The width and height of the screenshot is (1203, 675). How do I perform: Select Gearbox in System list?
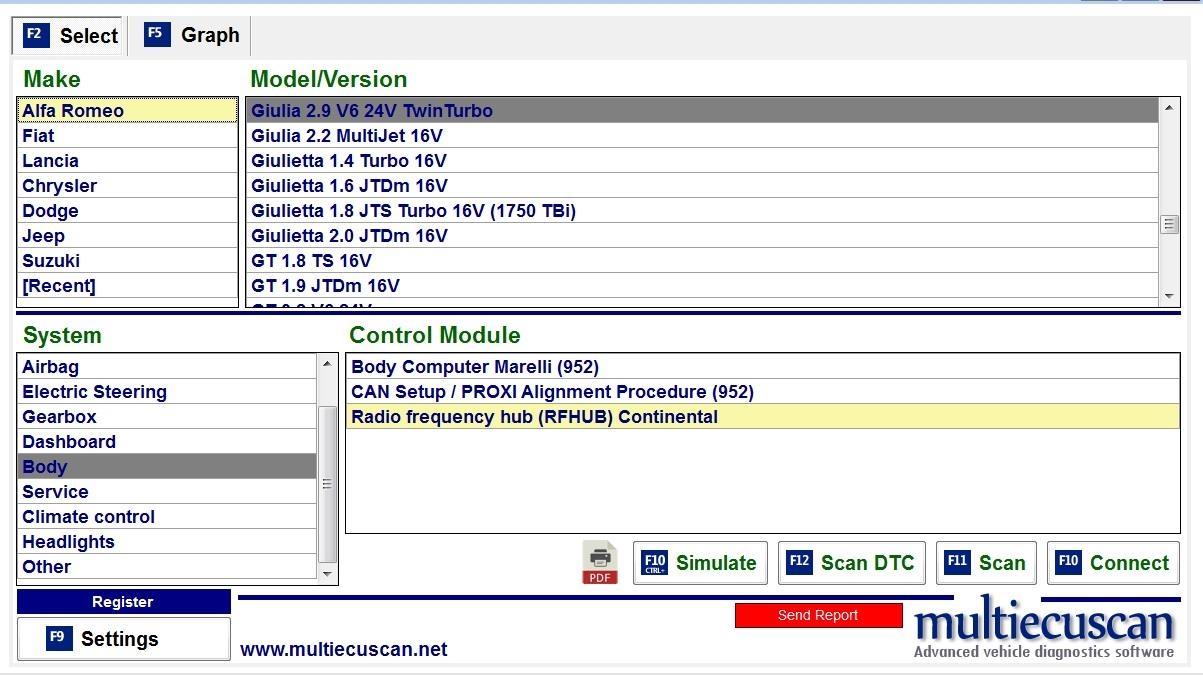[167, 417]
